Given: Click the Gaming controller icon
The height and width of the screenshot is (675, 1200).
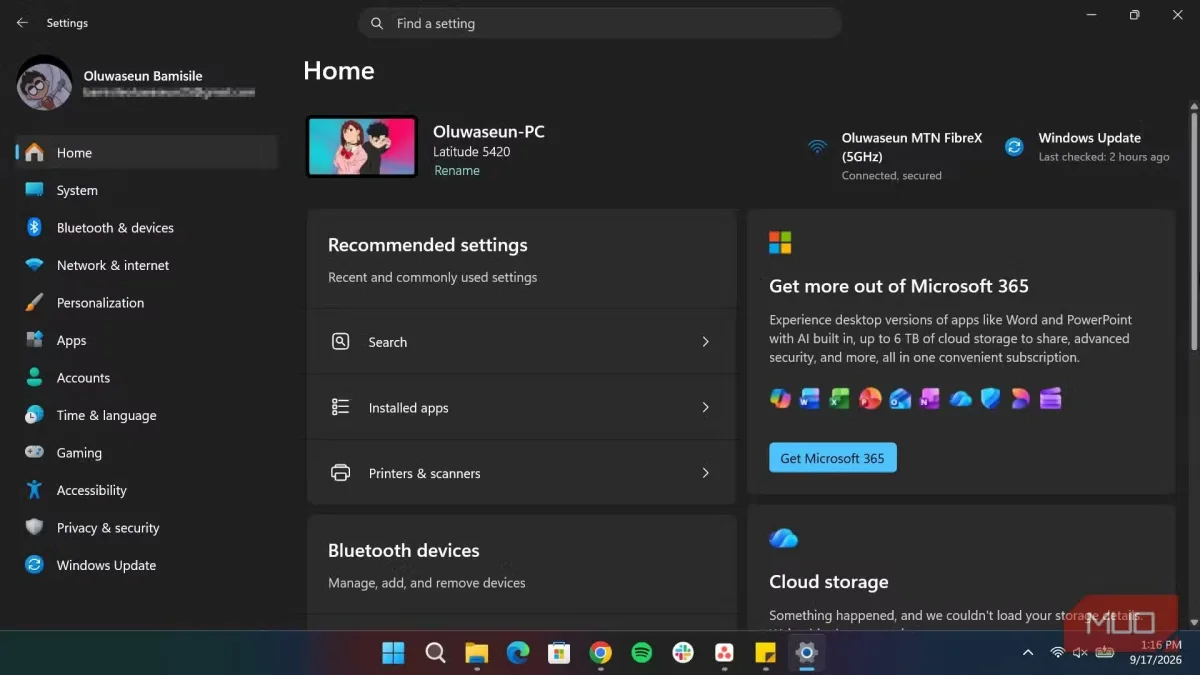Looking at the screenshot, I should point(34,453).
